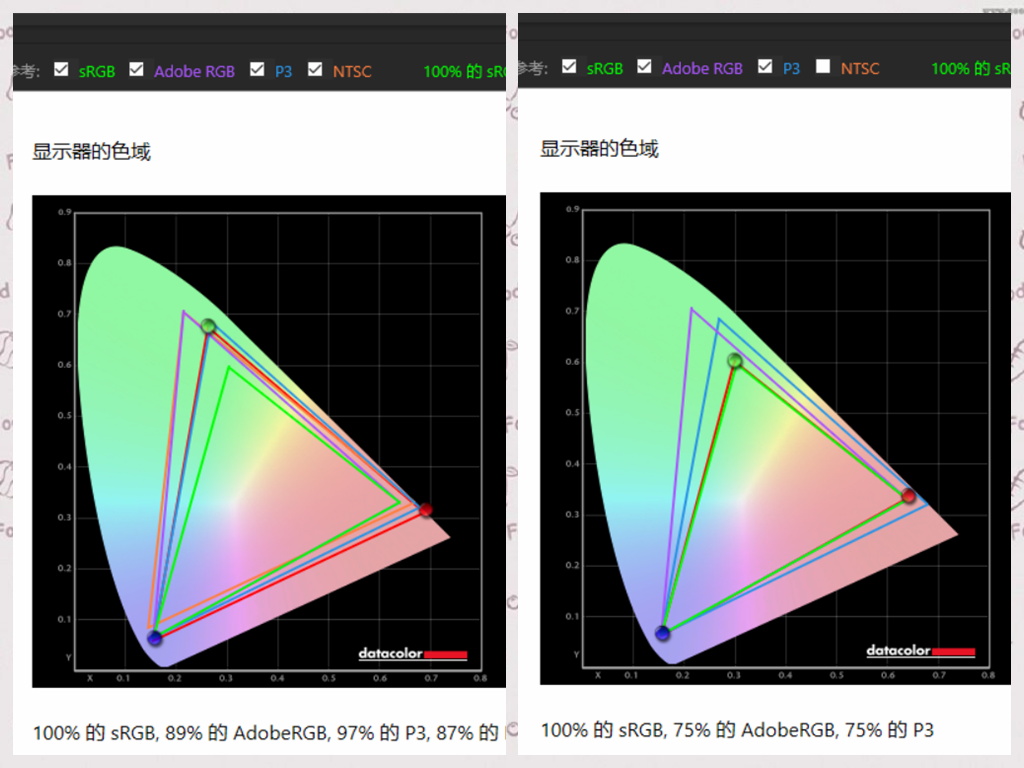
Task: Click green primary marker in 97% P3 chart
Action: click(208, 326)
